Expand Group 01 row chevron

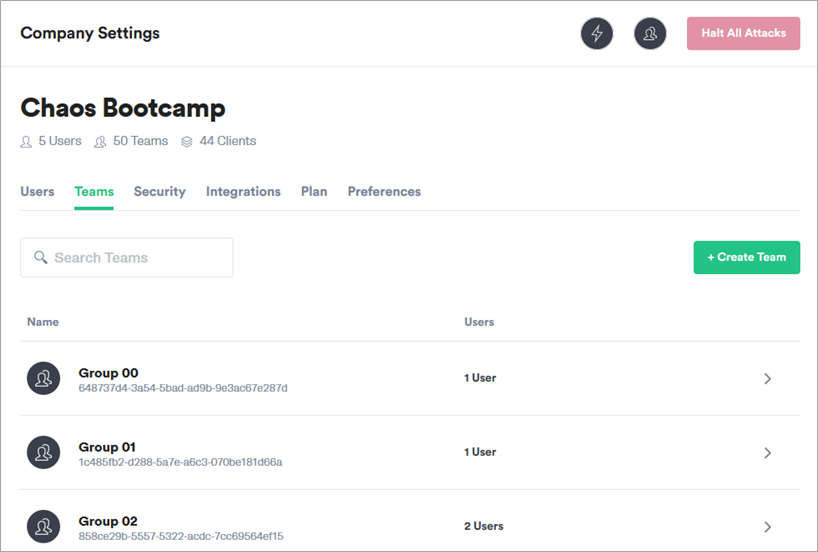point(767,452)
